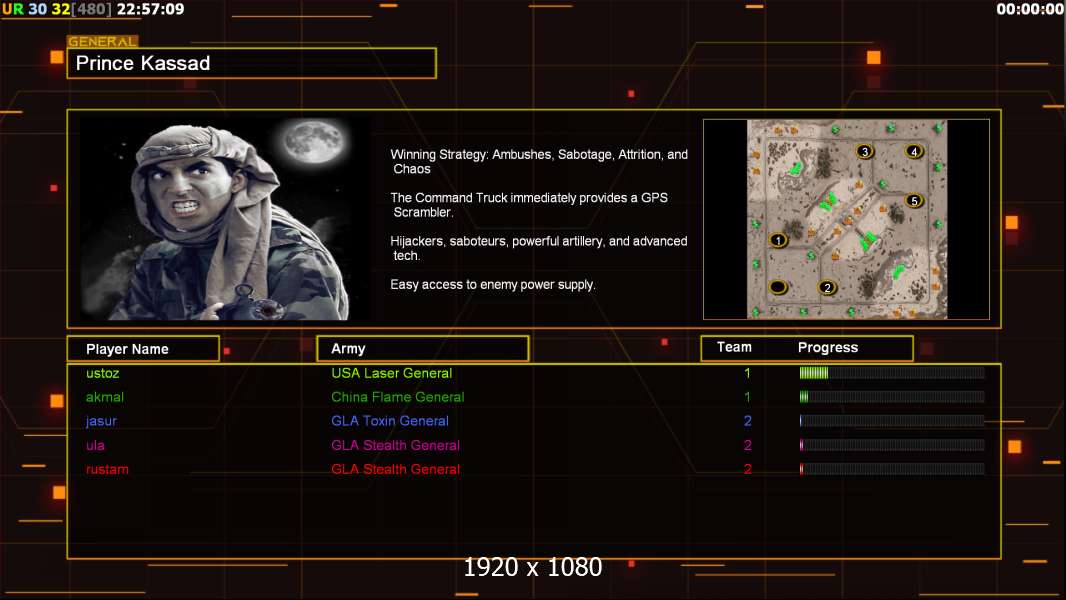Select the empty unnumbered start position marker
This screenshot has height=600, width=1066.
pos(778,288)
